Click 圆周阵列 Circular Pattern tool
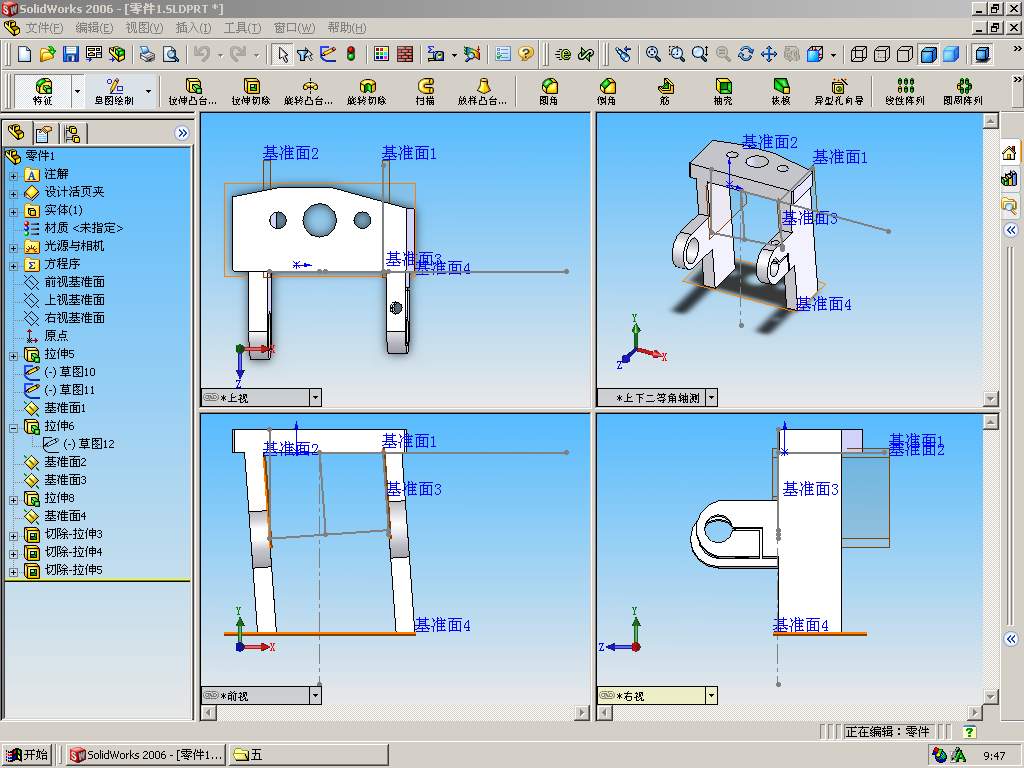The width and height of the screenshot is (1024, 768). tap(963, 91)
